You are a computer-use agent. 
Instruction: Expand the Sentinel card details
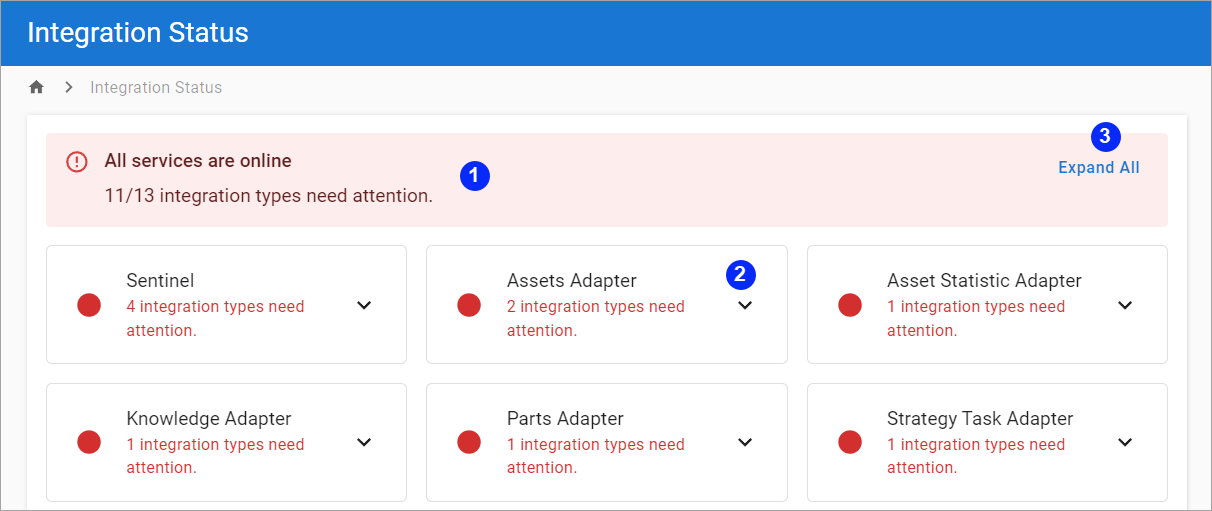tap(364, 305)
